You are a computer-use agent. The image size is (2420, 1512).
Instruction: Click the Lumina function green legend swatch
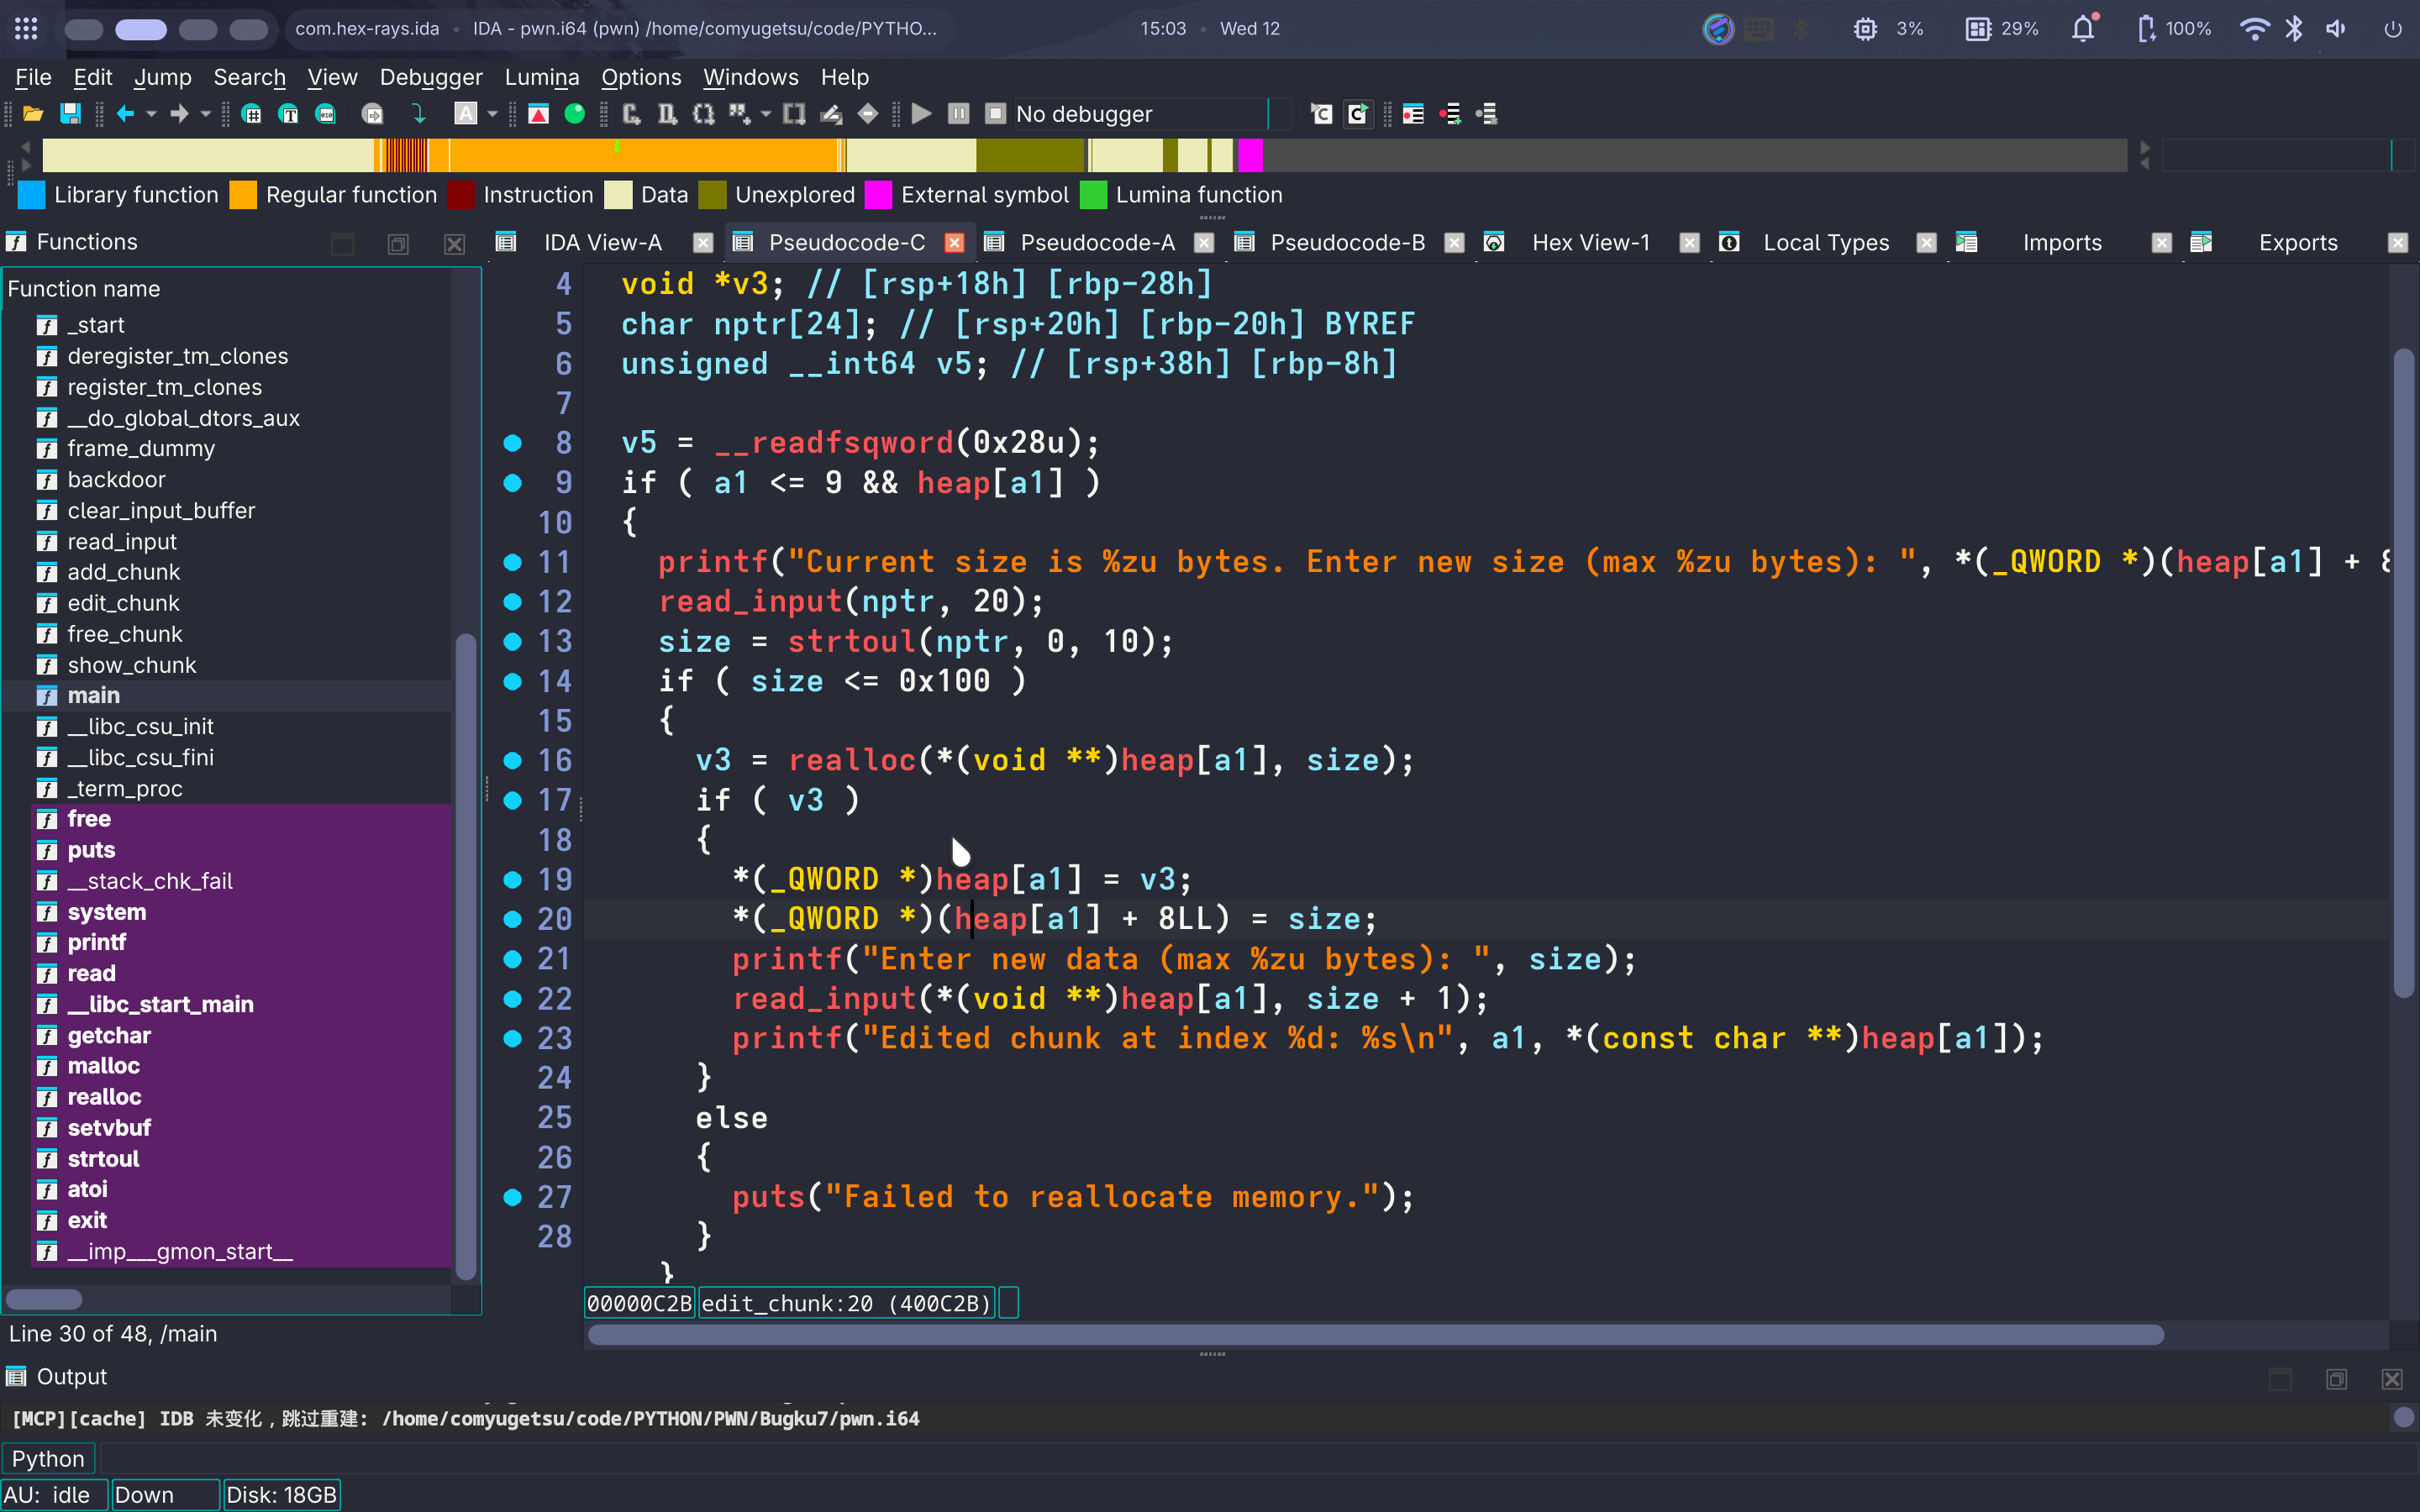click(1093, 195)
